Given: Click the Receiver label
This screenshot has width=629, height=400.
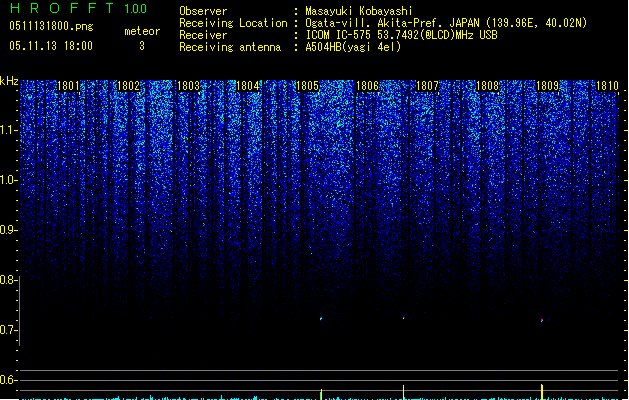Looking at the screenshot, I should pyautogui.click(x=203, y=35).
